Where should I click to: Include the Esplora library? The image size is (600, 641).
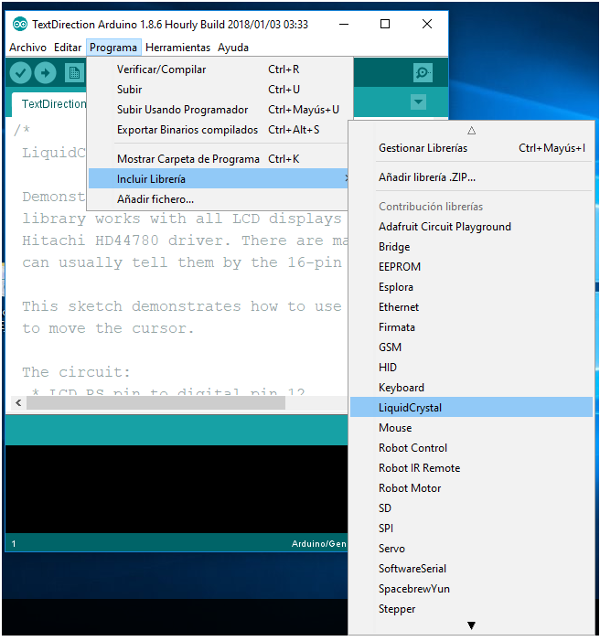(x=471, y=287)
